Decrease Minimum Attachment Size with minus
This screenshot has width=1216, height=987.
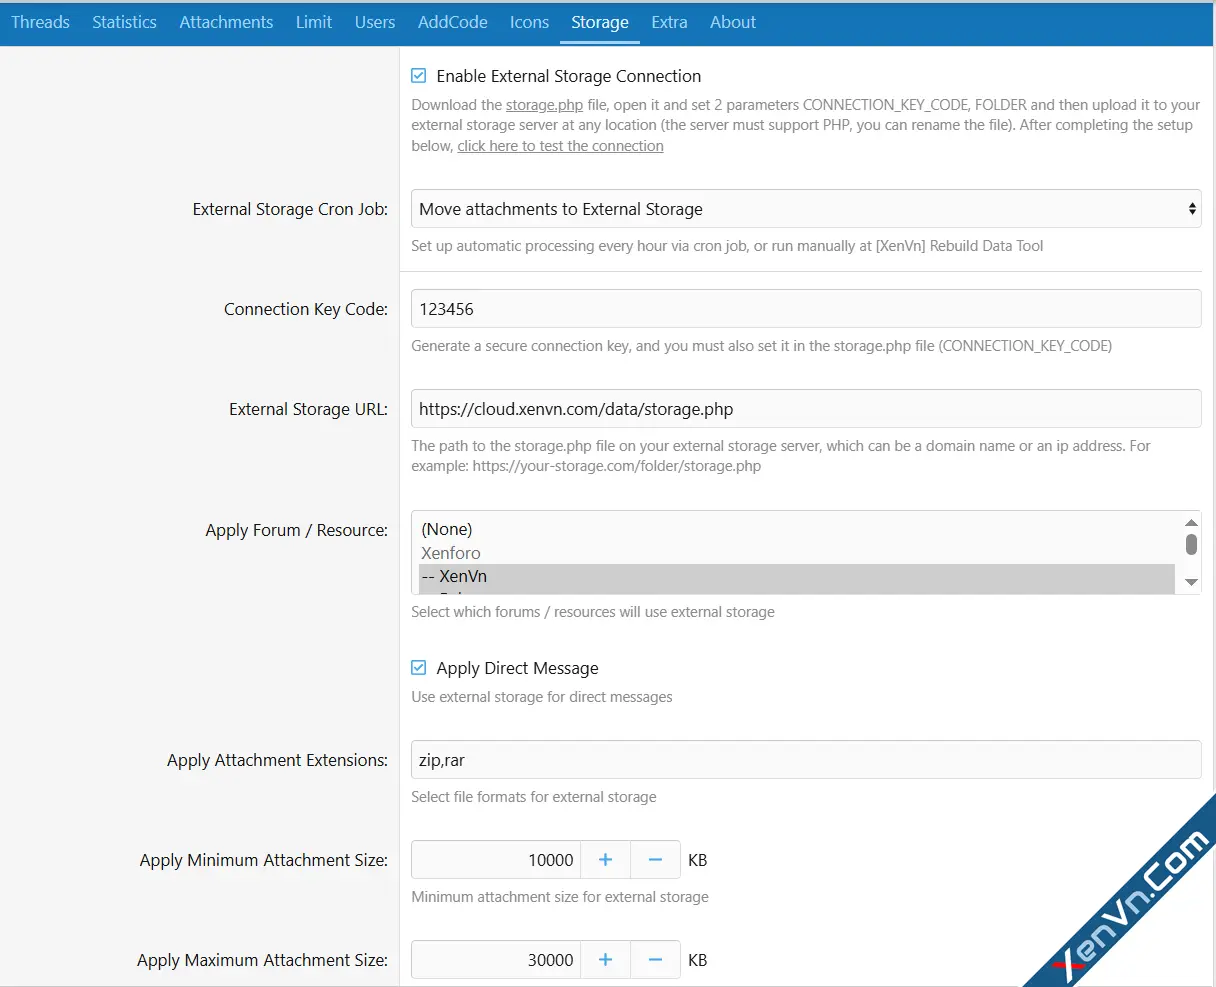coord(655,860)
